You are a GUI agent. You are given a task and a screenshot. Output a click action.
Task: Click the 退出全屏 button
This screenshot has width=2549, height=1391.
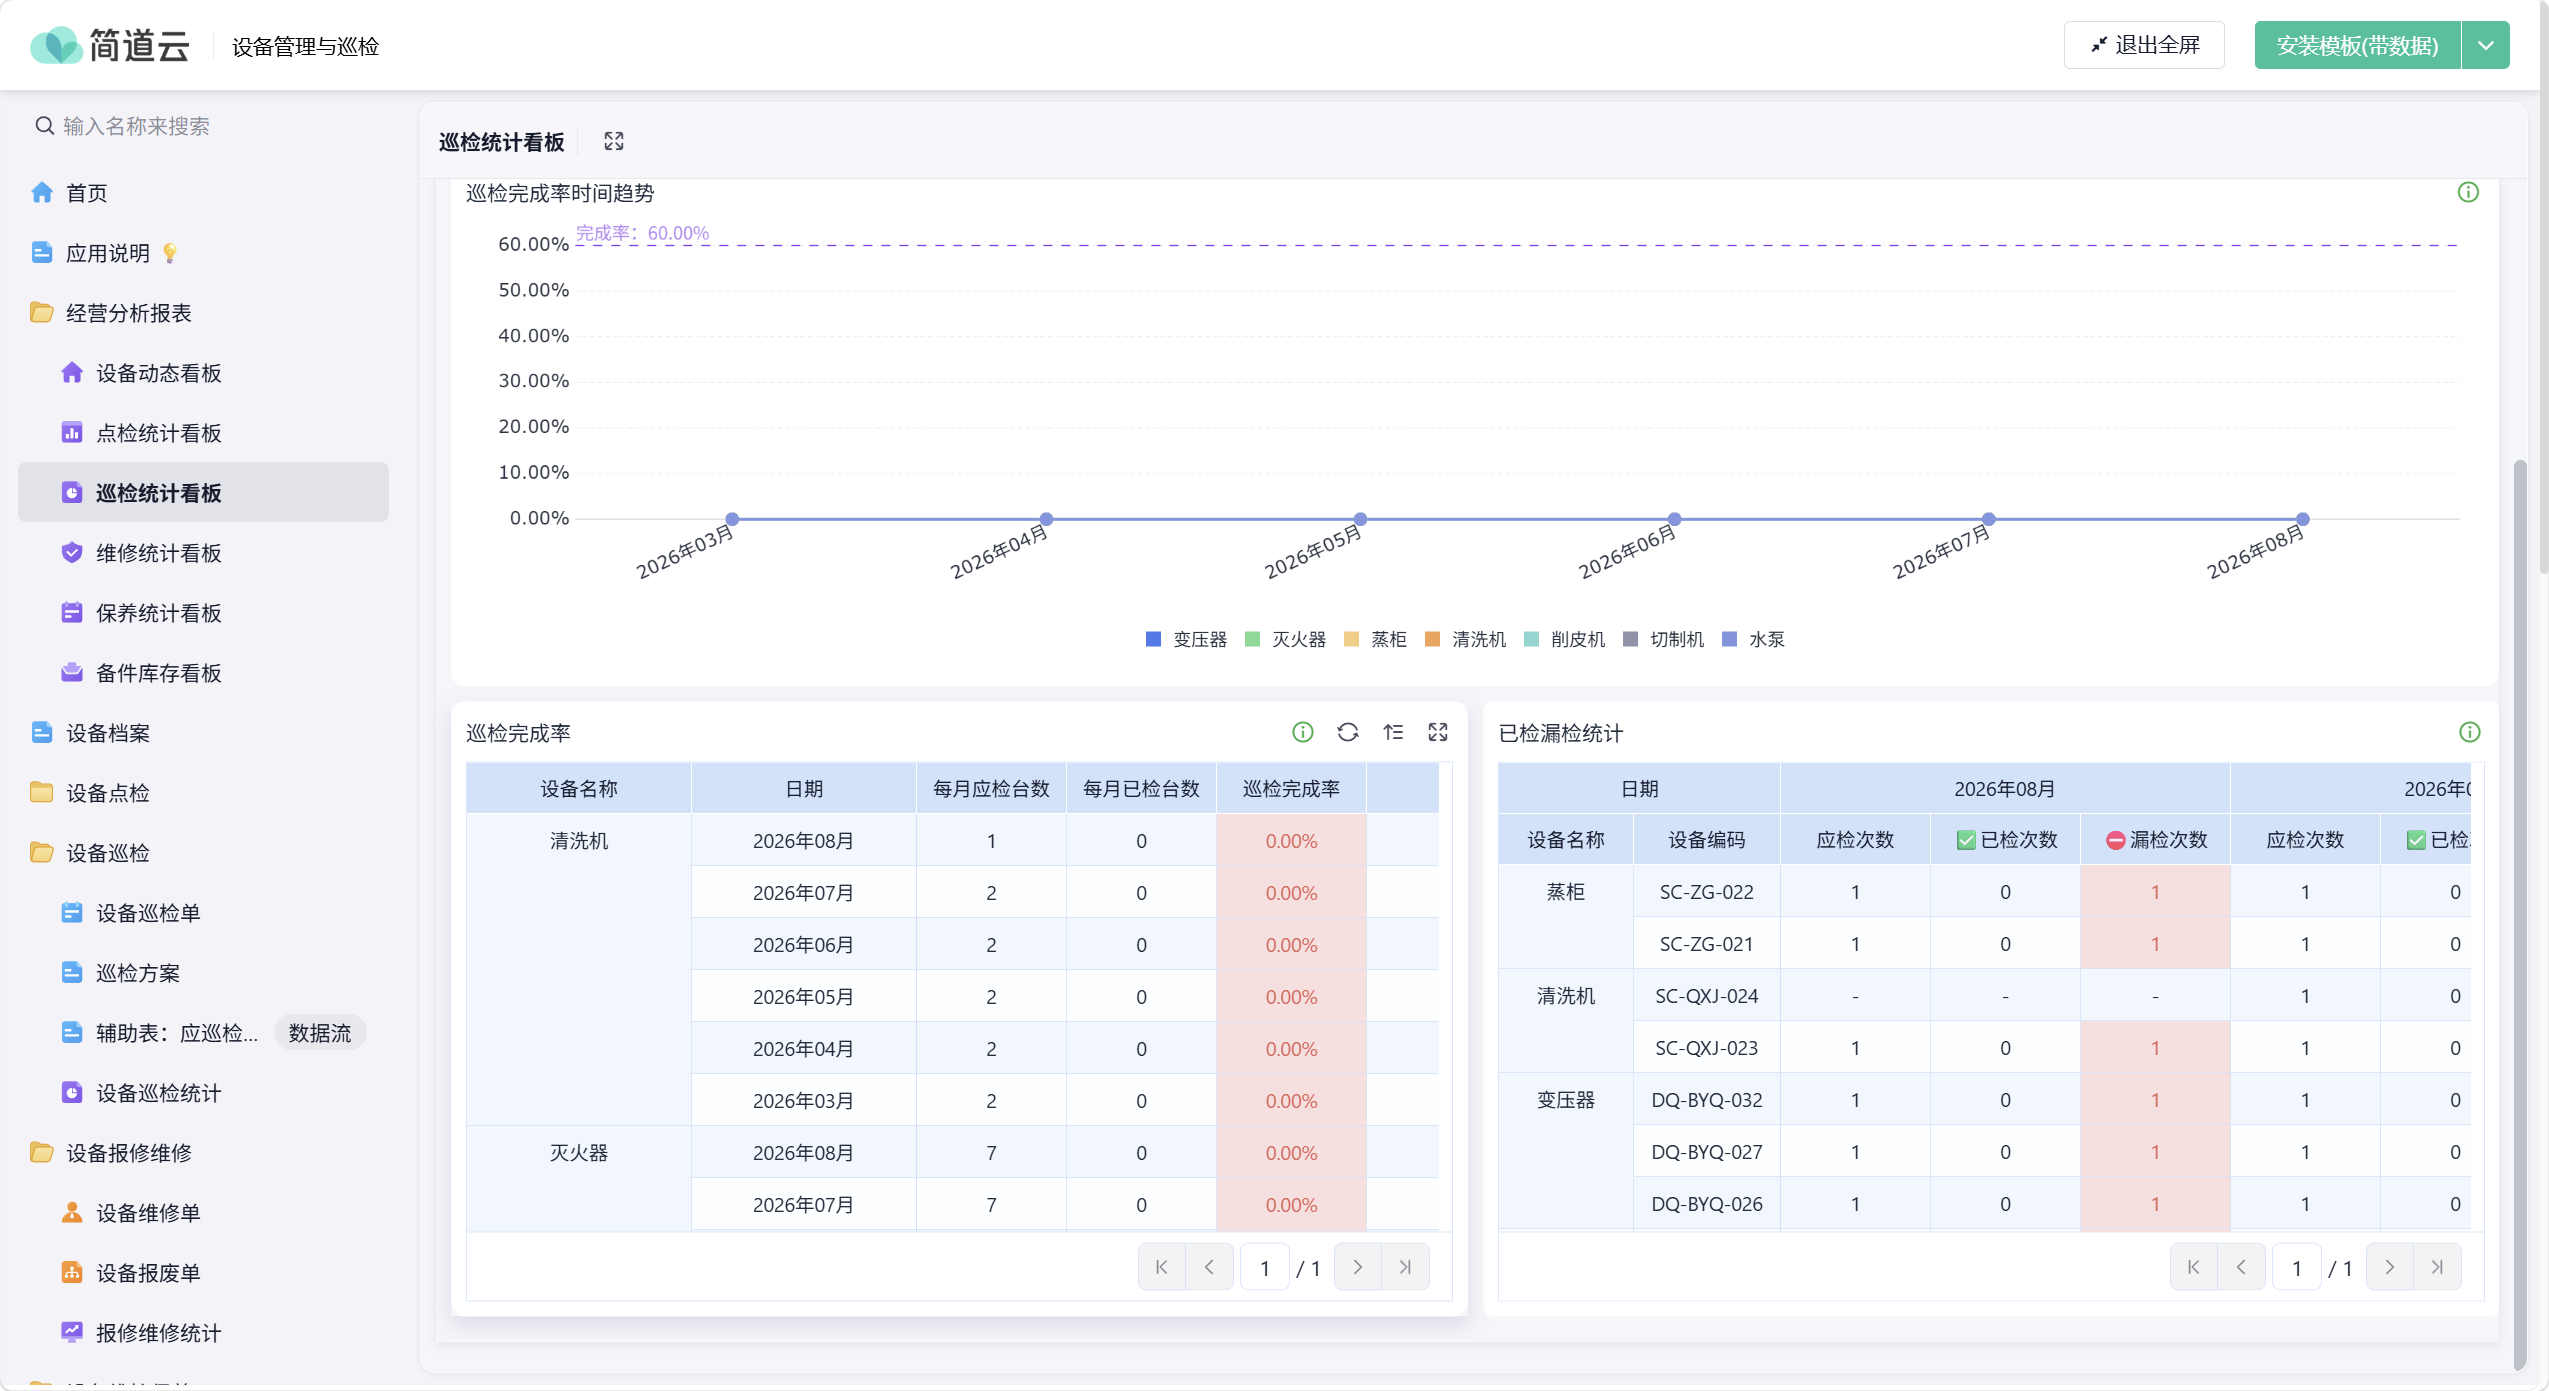tap(2144, 45)
